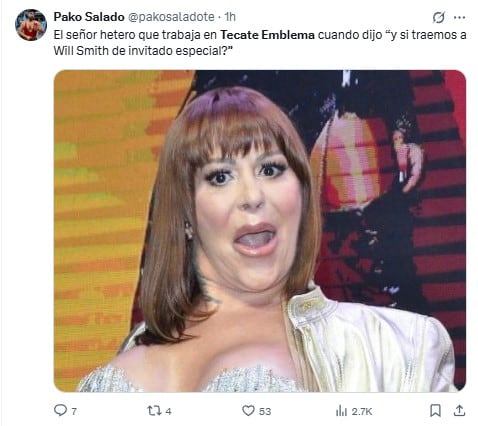Bookmark this post
Viewport: 478px width, 426px height.
point(435,411)
